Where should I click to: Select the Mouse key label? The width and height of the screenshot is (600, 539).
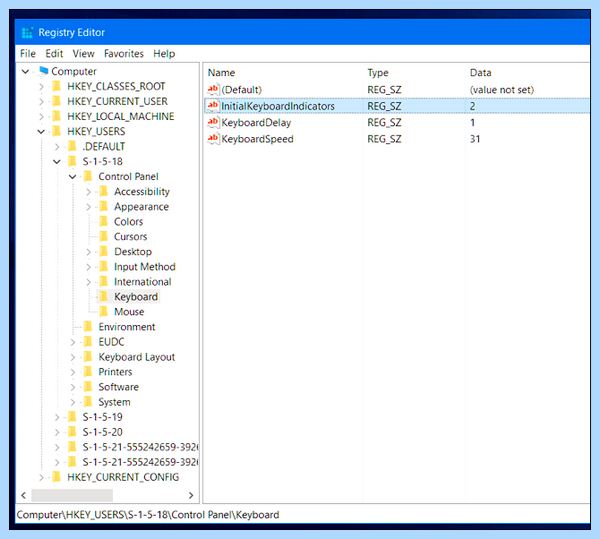tap(129, 312)
